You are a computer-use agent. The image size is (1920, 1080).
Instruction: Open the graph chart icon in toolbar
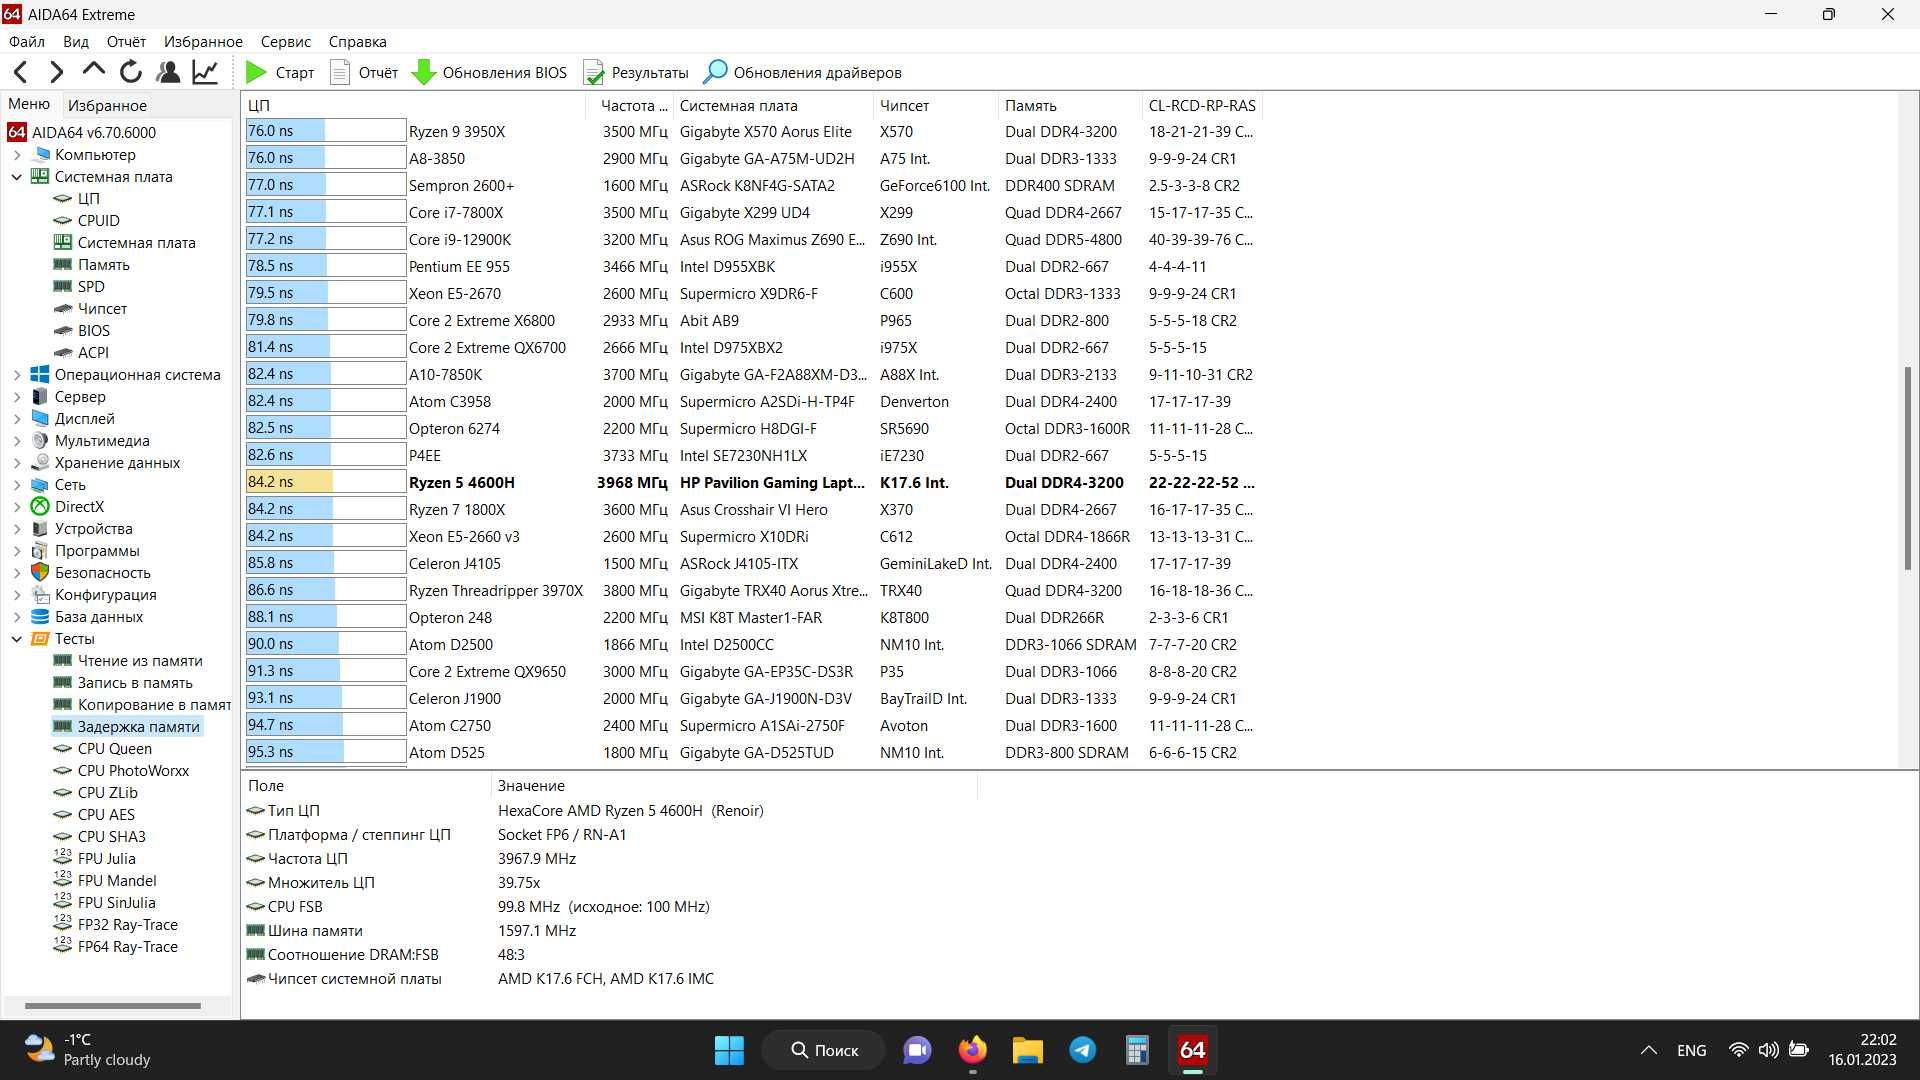(x=205, y=72)
